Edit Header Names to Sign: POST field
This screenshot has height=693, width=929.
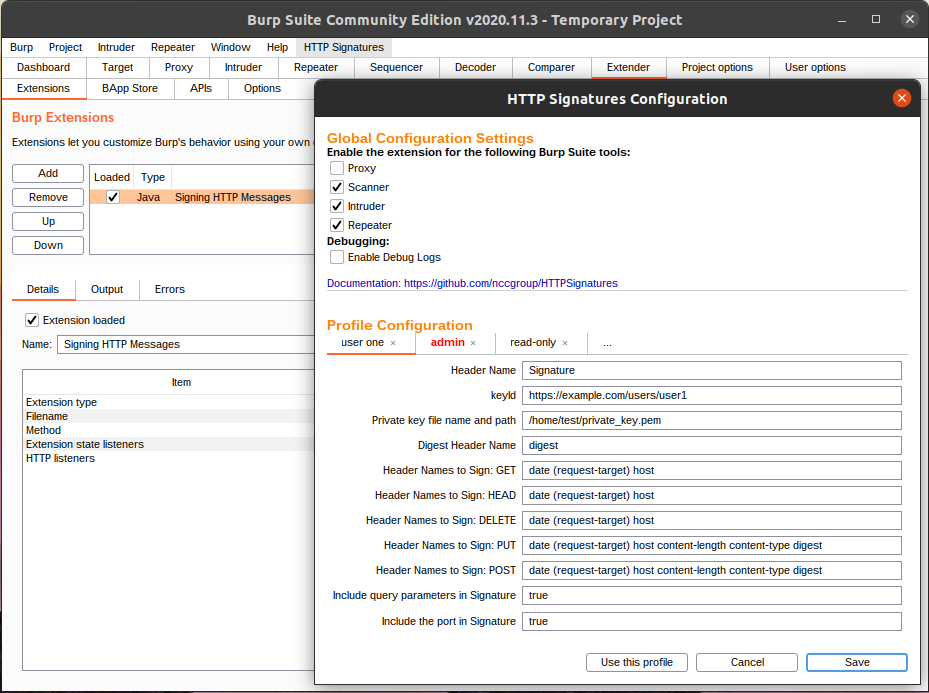point(712,570)
